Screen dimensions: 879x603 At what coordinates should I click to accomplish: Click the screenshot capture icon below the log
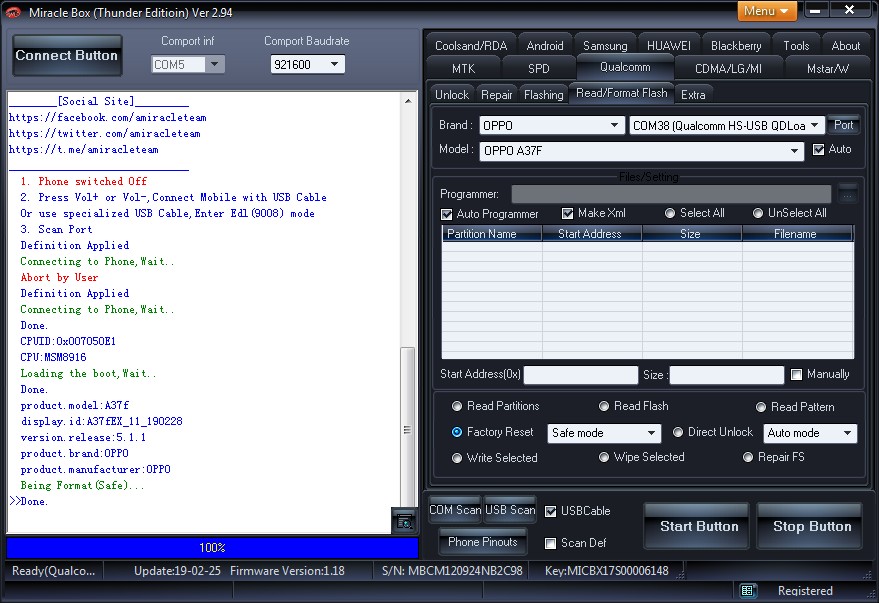(404, 522)
